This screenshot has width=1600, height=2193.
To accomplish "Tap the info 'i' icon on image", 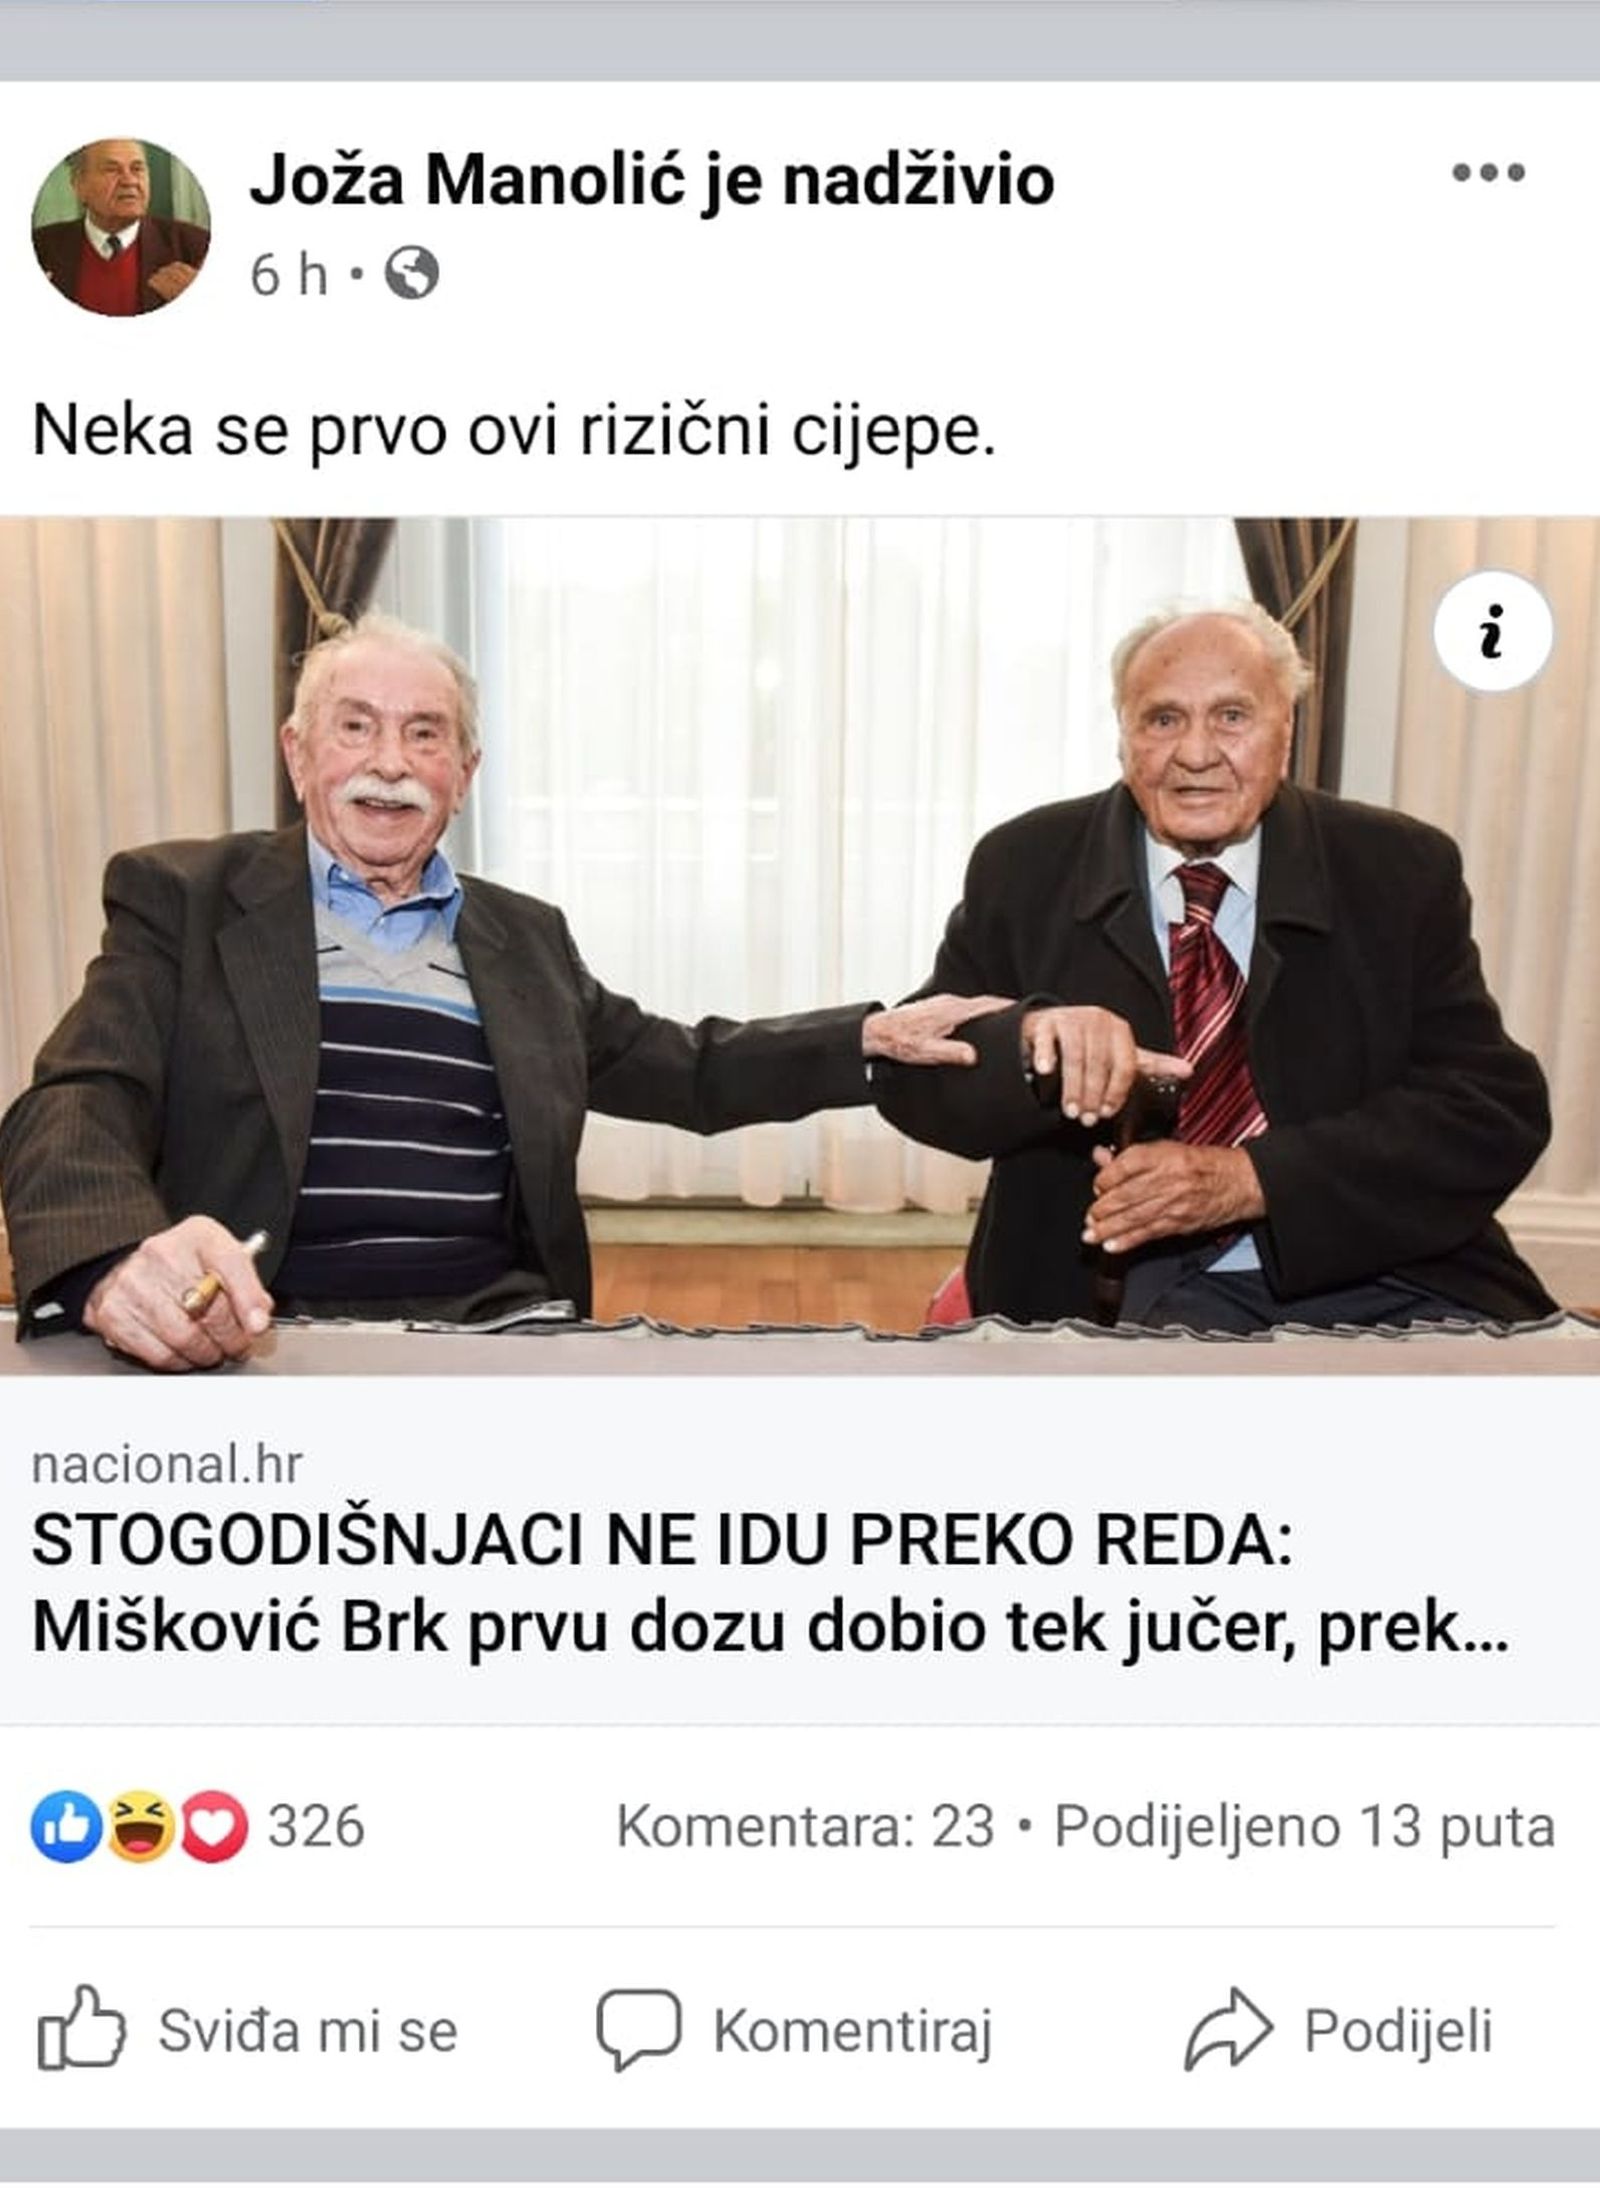I will pos(1492,632).
